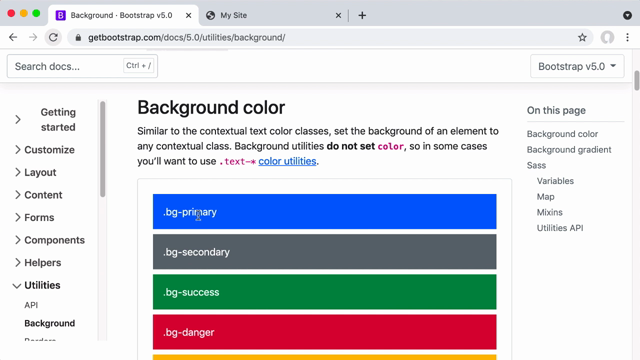Jump to Background gradient in page contents
This screenshot has width=640, height=360.
coord(569,150)
